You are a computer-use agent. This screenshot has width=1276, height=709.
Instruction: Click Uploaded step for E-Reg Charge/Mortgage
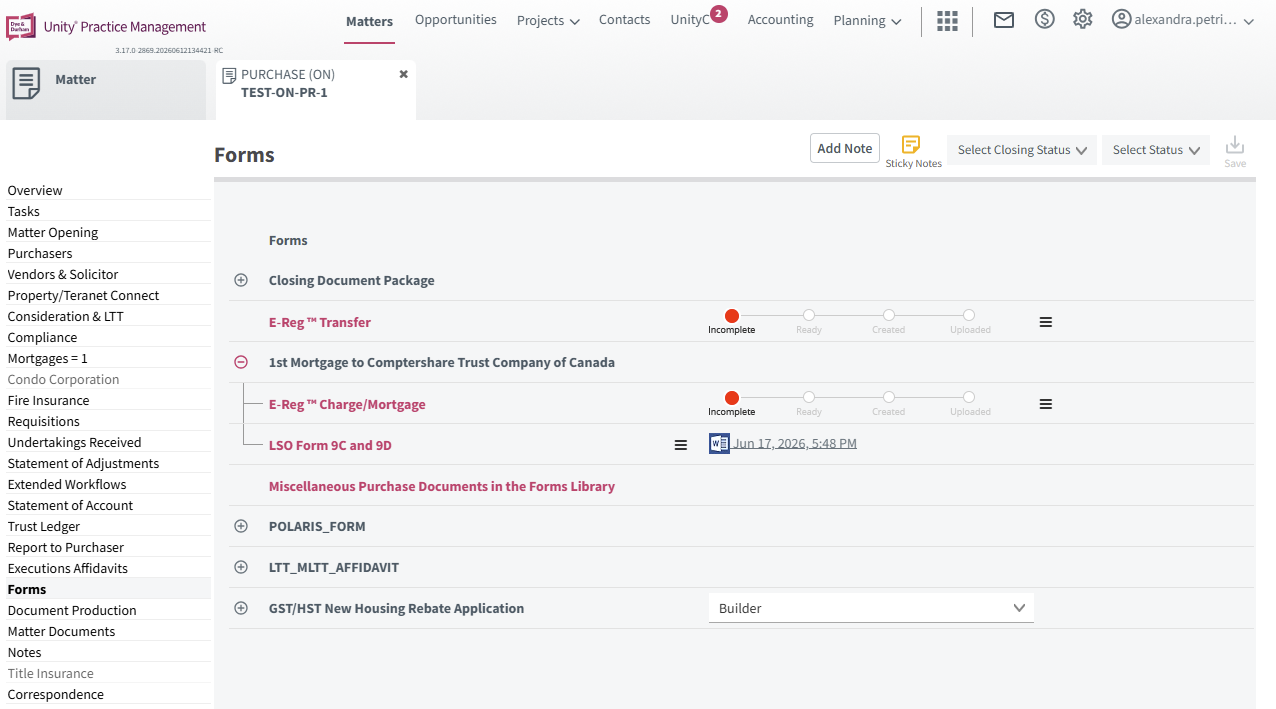[969, 397]
